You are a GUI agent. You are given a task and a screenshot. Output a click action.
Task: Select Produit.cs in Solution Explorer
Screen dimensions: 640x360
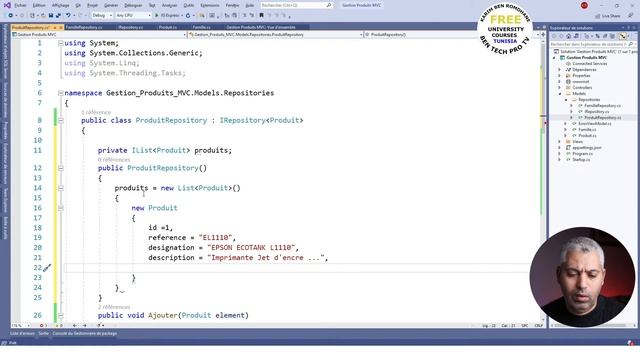pos(587,136)
